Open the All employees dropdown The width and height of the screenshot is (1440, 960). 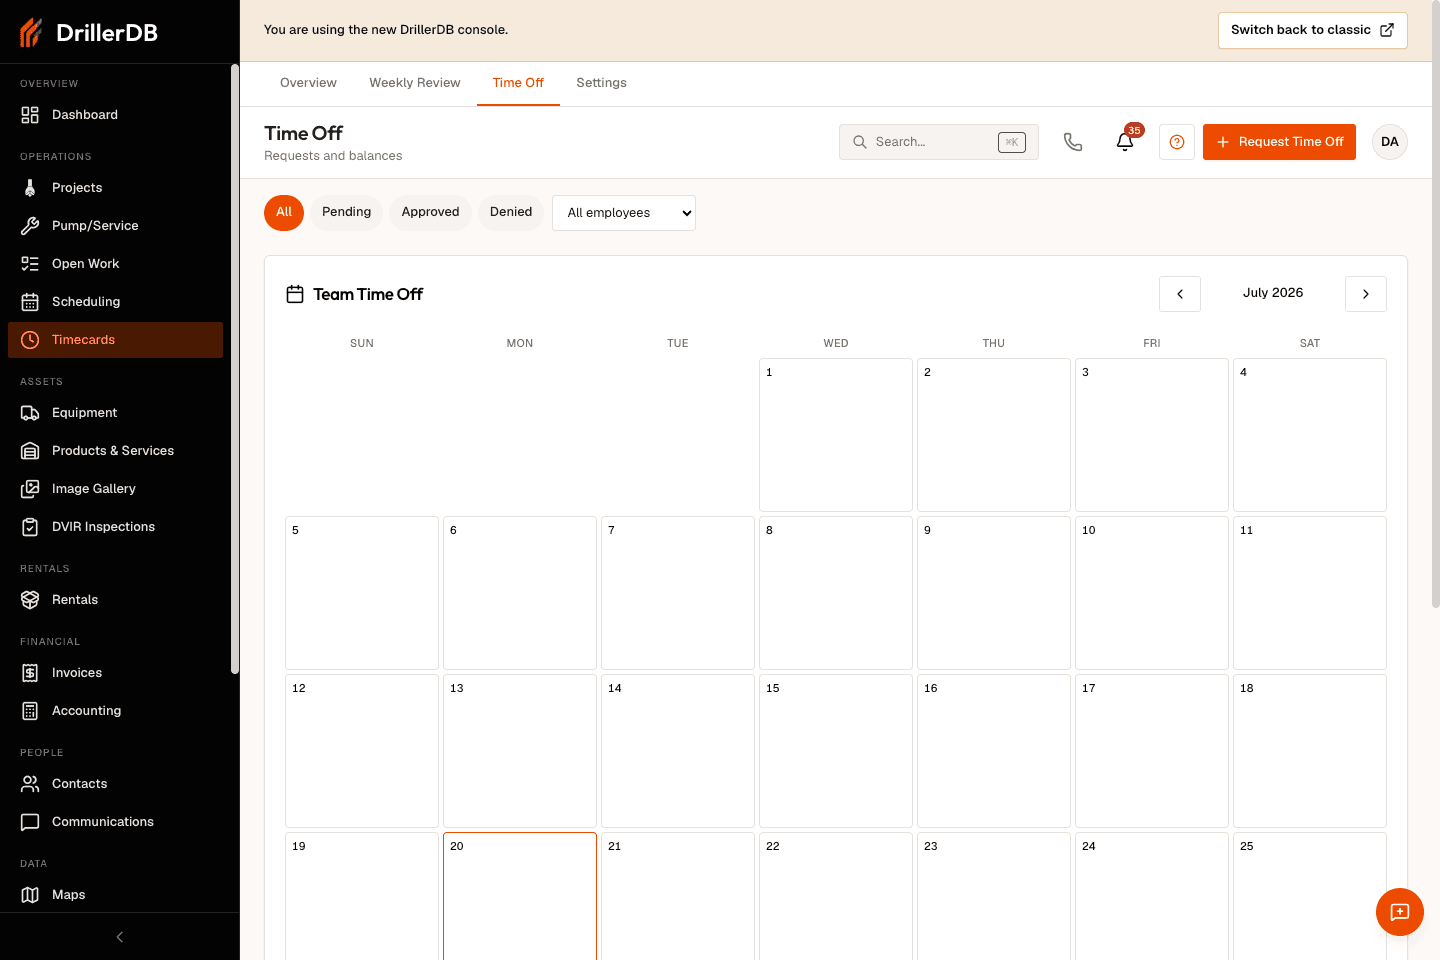pos(624,213)
